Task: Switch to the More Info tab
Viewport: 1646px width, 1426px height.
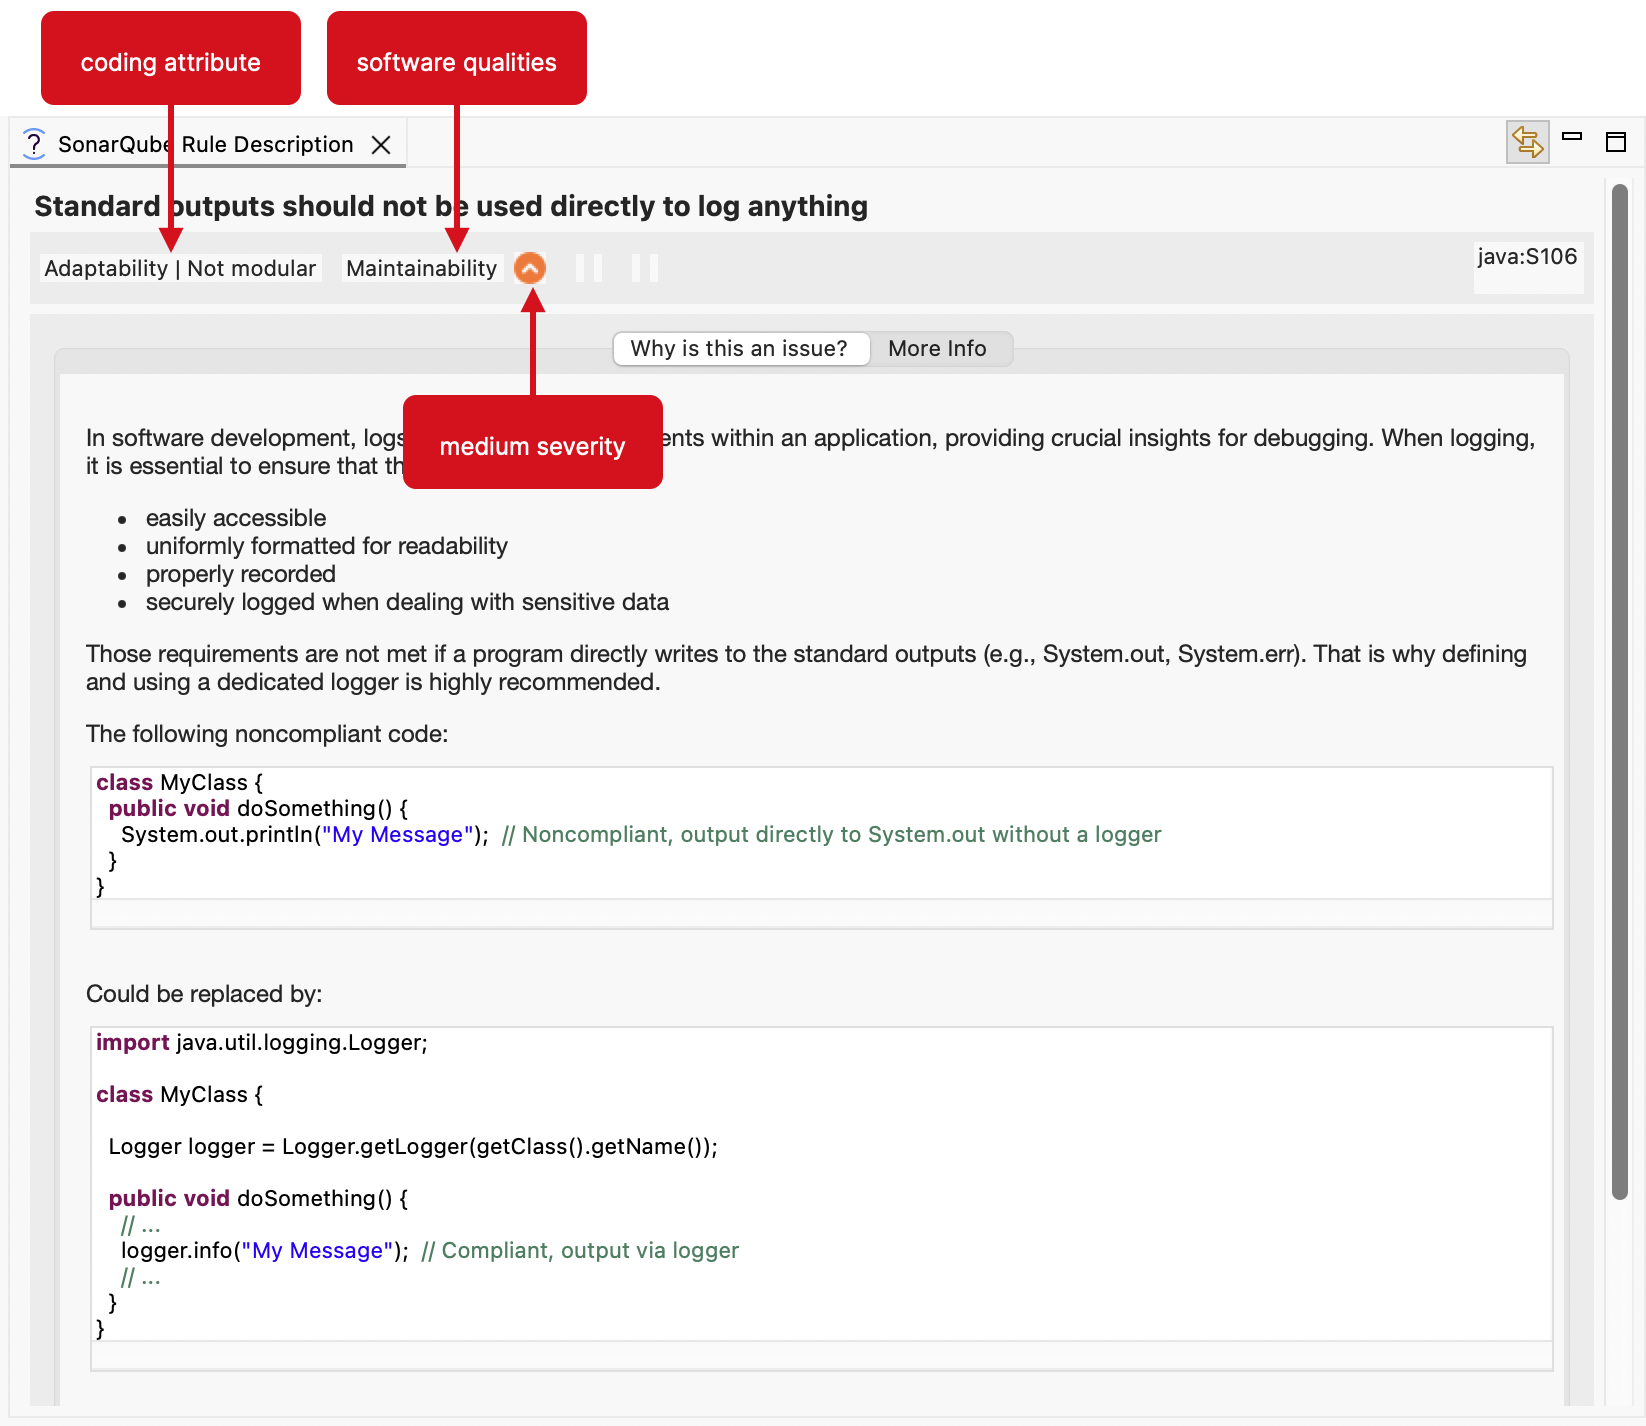Action: [x=936, y=348]
